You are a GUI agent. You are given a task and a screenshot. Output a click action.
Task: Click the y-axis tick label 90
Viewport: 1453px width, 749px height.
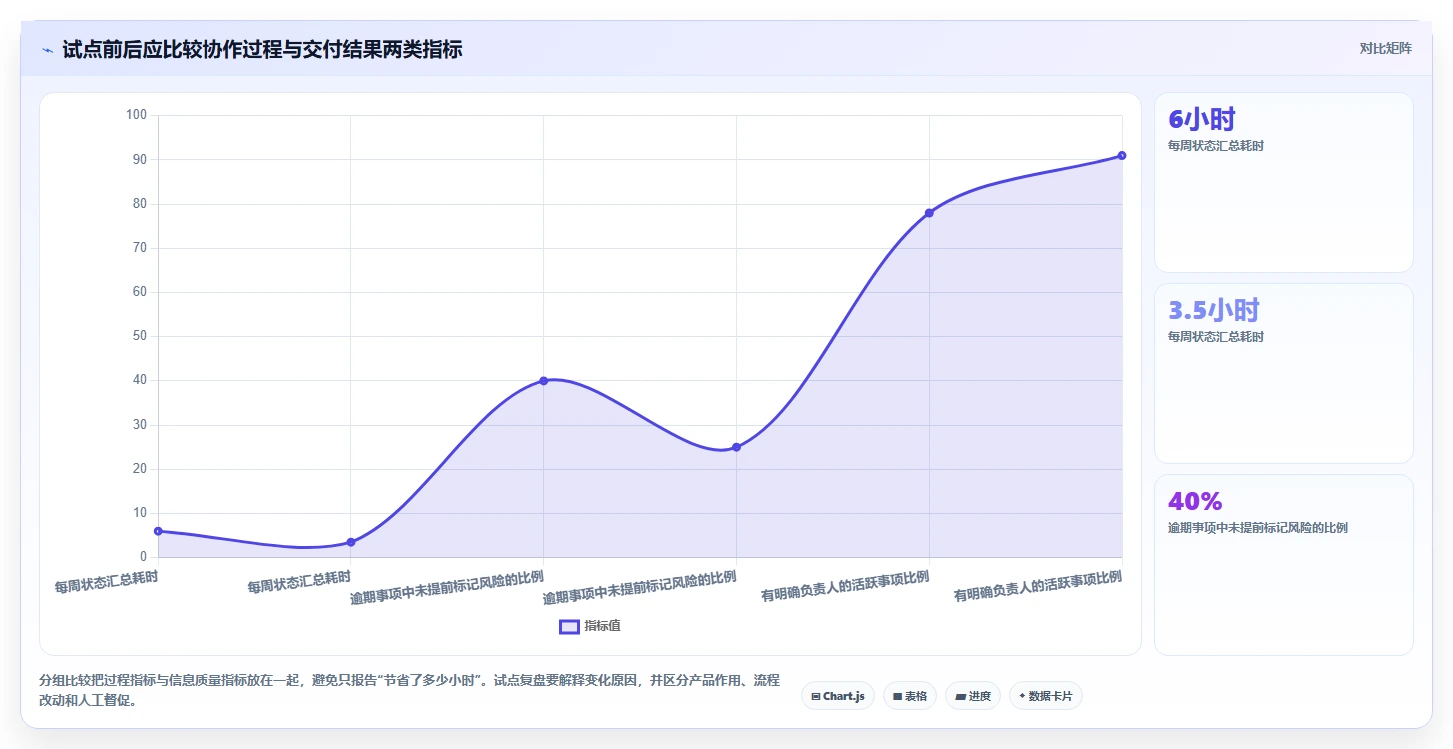click(x=140, y=160)
